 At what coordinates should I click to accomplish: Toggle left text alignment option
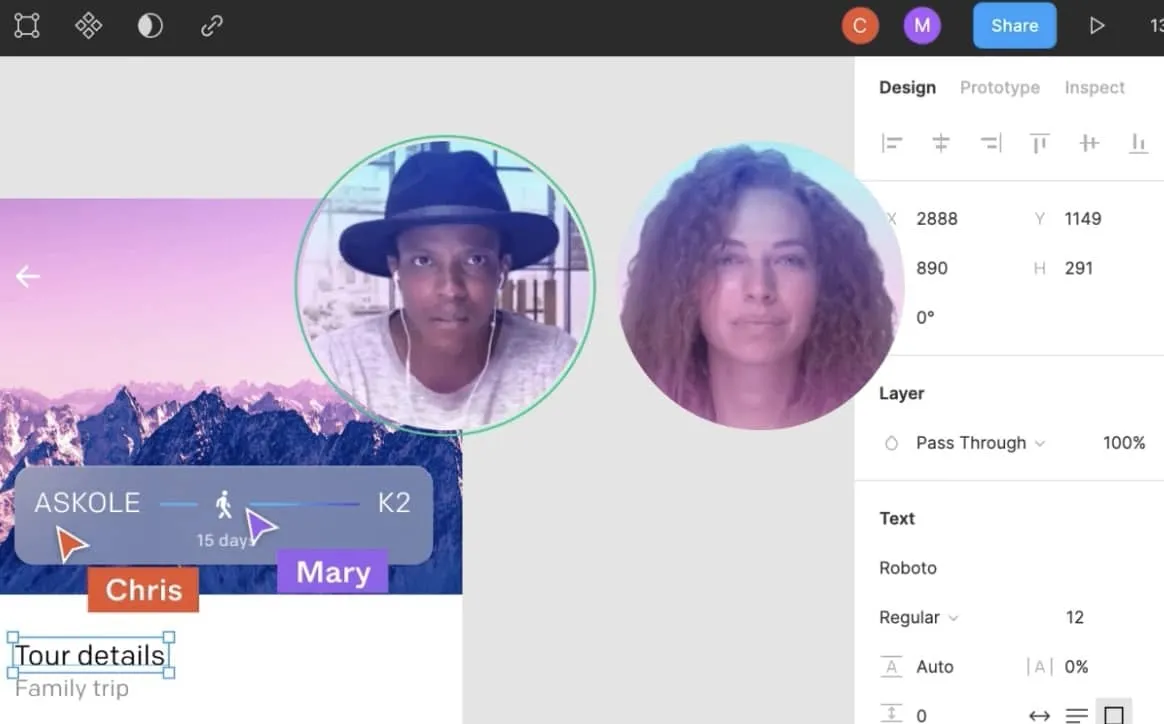tap(1077, 715)
